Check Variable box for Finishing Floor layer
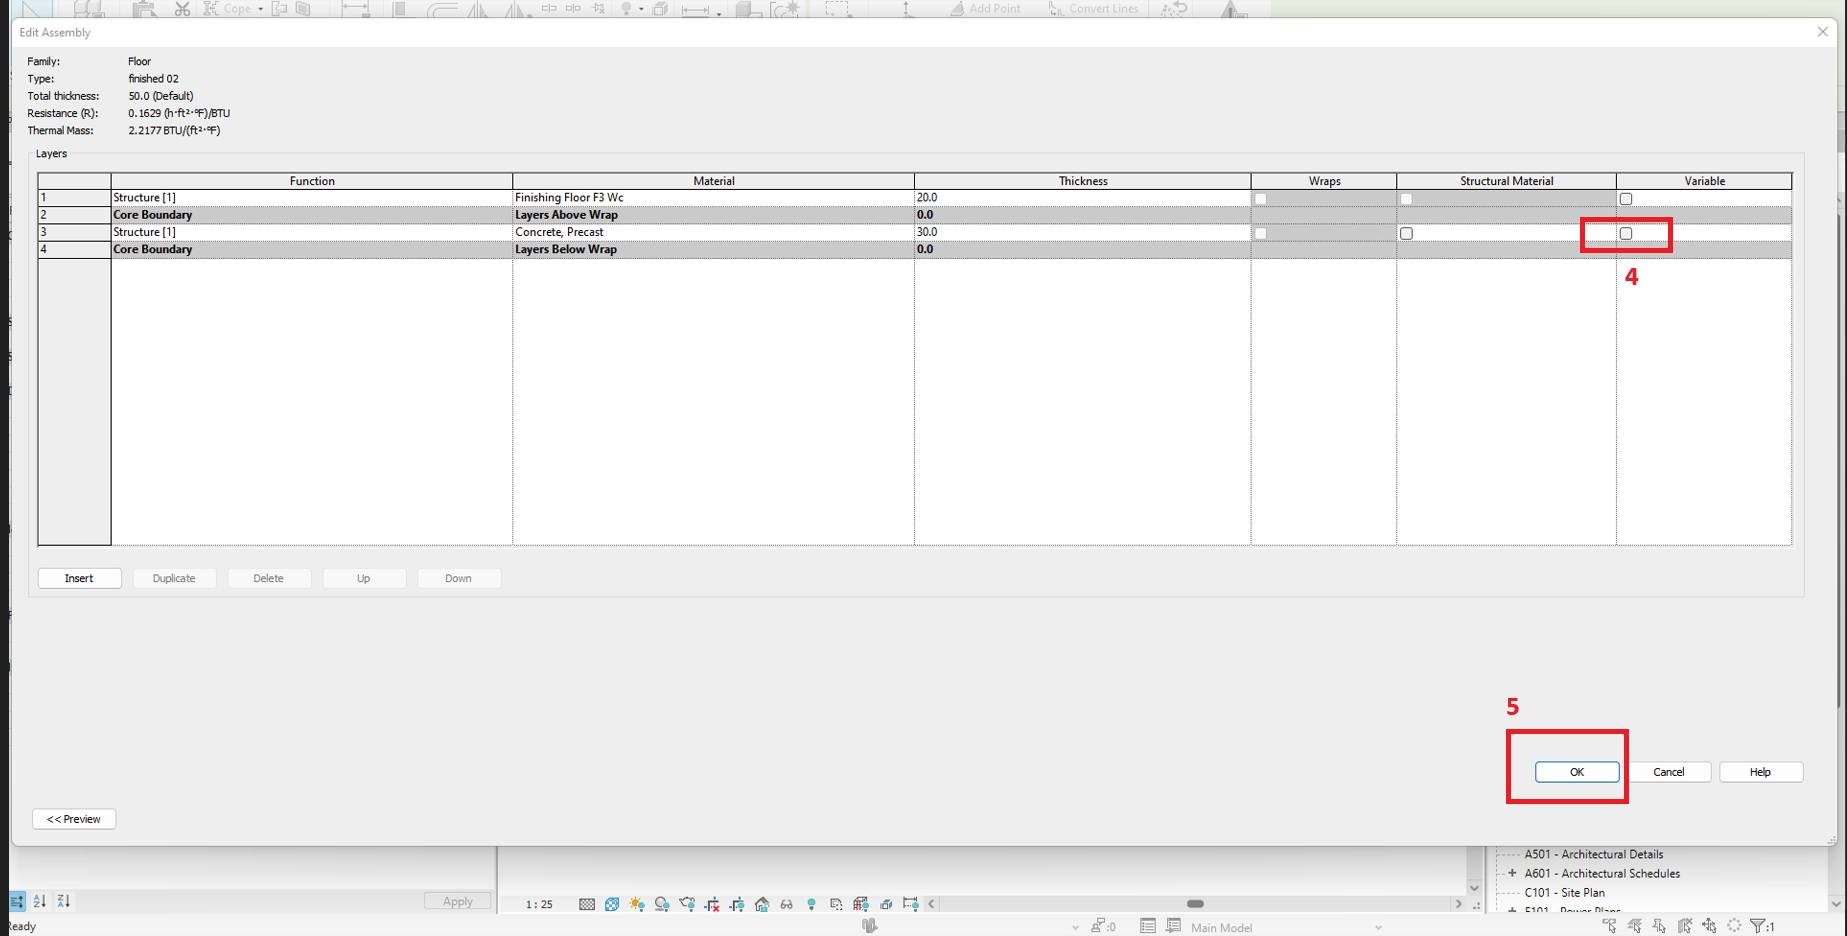Image resolution: width=1847 pixels, height=936 pixels. coord(1626,199)
